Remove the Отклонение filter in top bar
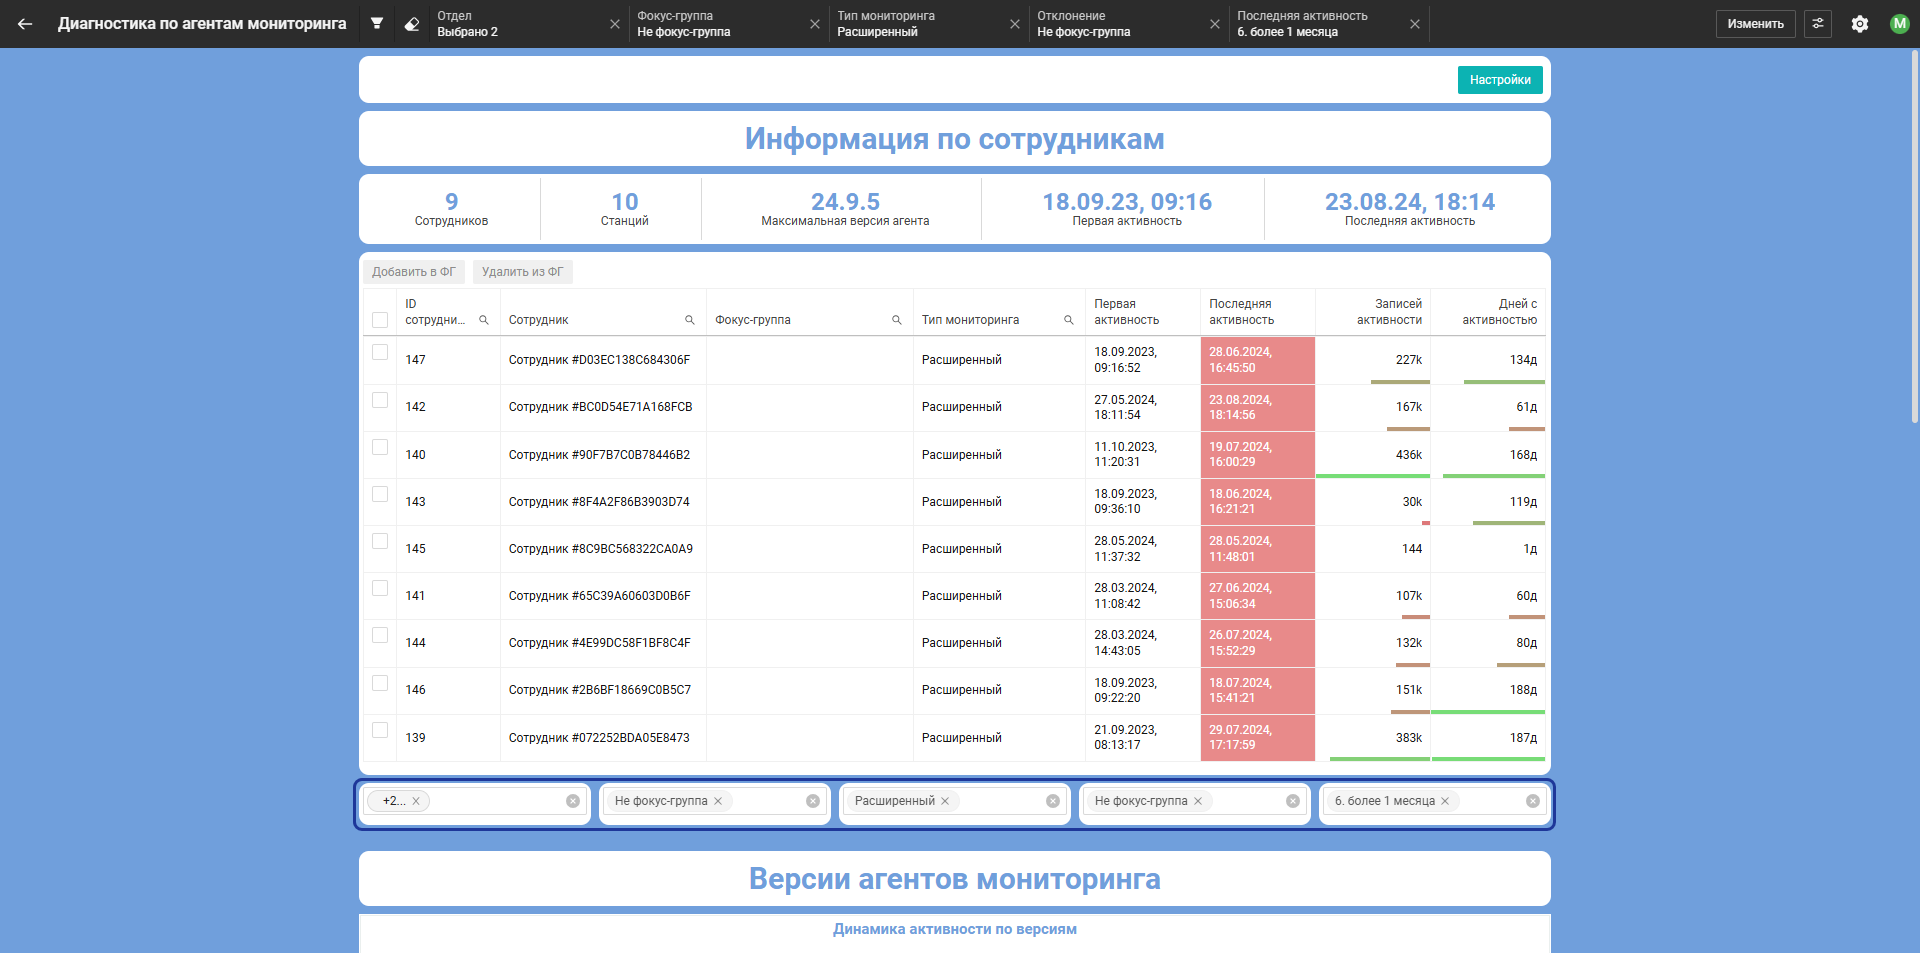The height and width of the screenshot is (953, 1920). pyautogui.click(x=1215, y=24)
